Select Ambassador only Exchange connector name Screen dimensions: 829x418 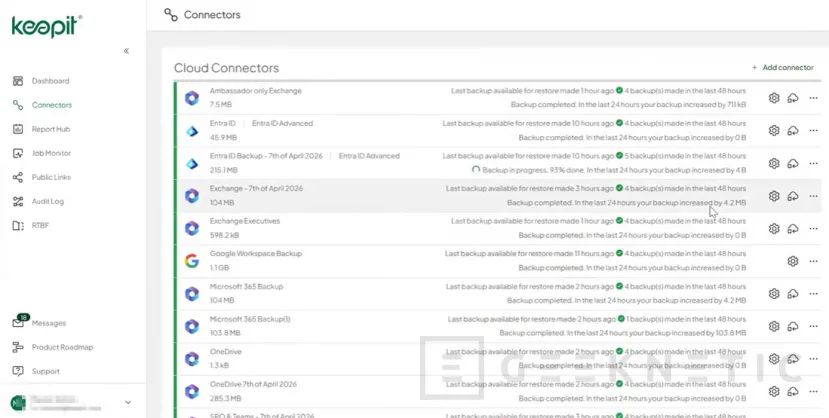coord(255,91)
